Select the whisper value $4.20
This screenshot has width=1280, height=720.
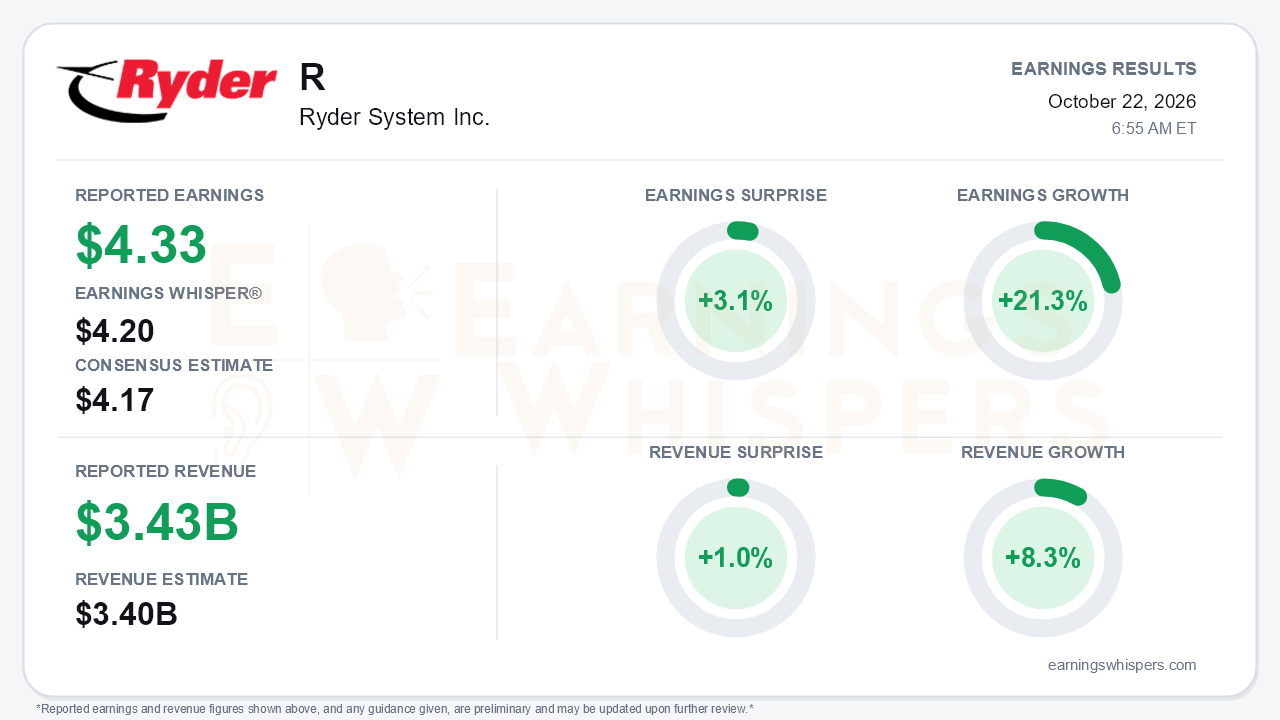click(x=115, y=331)
